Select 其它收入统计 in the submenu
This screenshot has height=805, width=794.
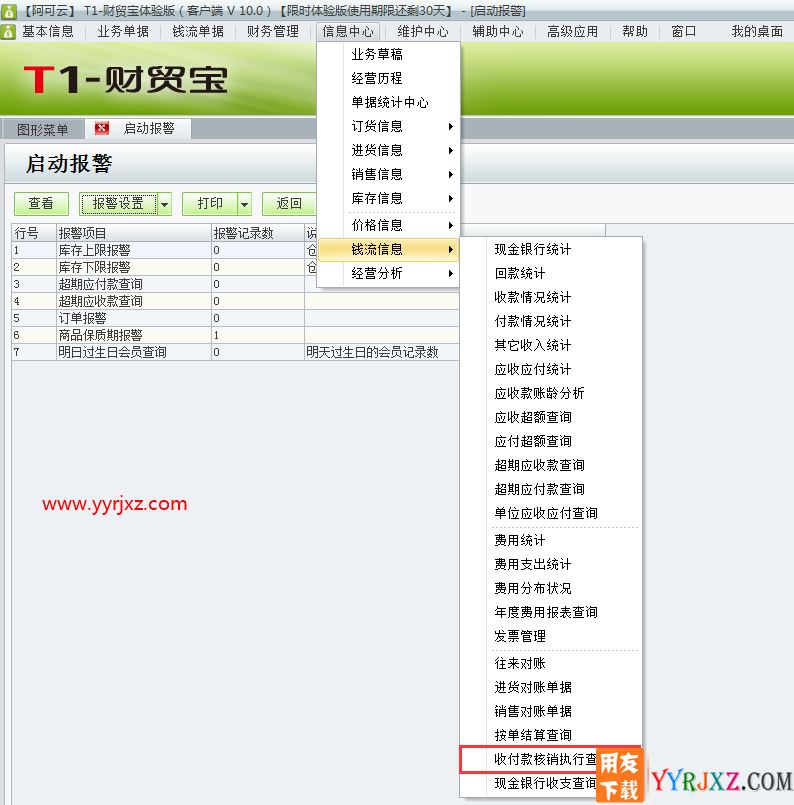[x=551, y=345]
